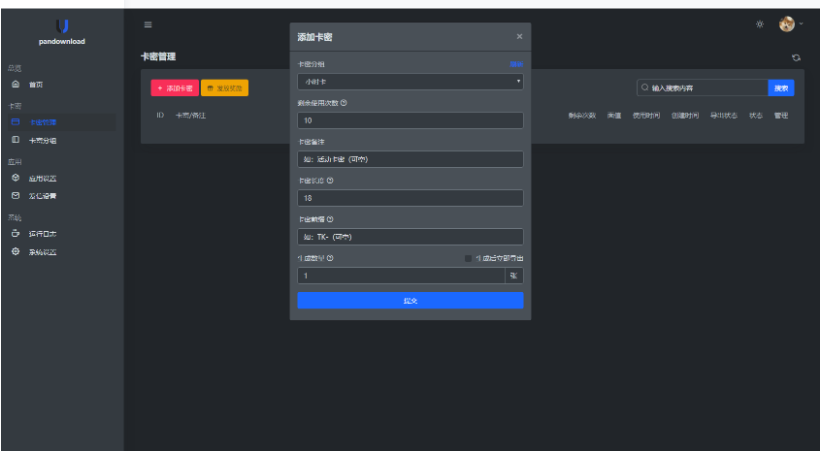The height and width of the screenshot is (451, 820).
Task: Click the card remark input field
Action: tap(410, 159)
